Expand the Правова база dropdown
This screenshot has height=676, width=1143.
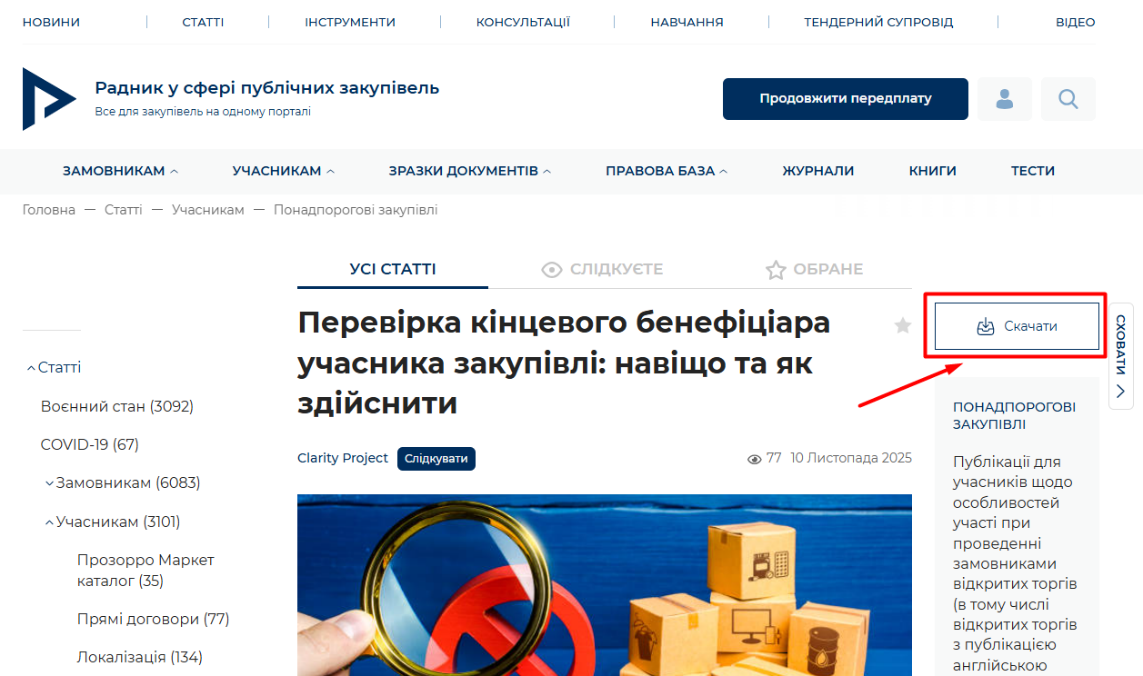666,171
